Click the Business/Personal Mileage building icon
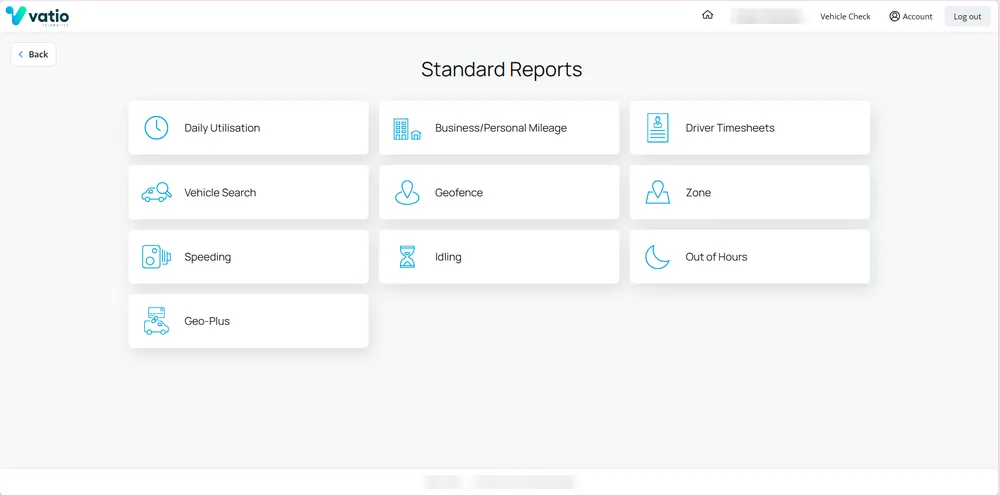Viewport: 1000px width, 495px height. click(407, 129)
